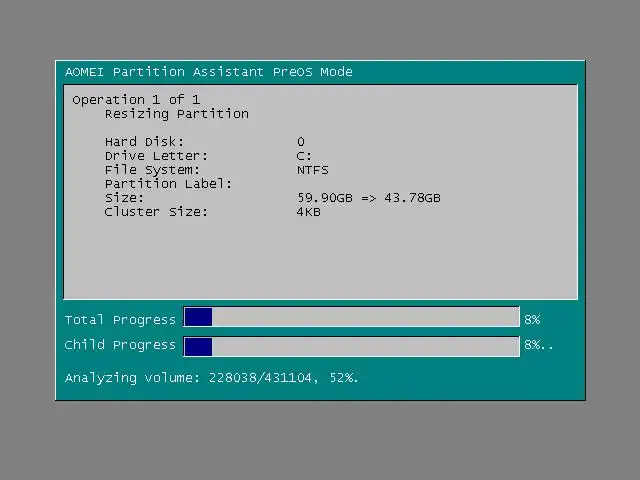Click the Hard Disk value '0'
The height and width of the screenshot is (480, 640).
point(301,142)
